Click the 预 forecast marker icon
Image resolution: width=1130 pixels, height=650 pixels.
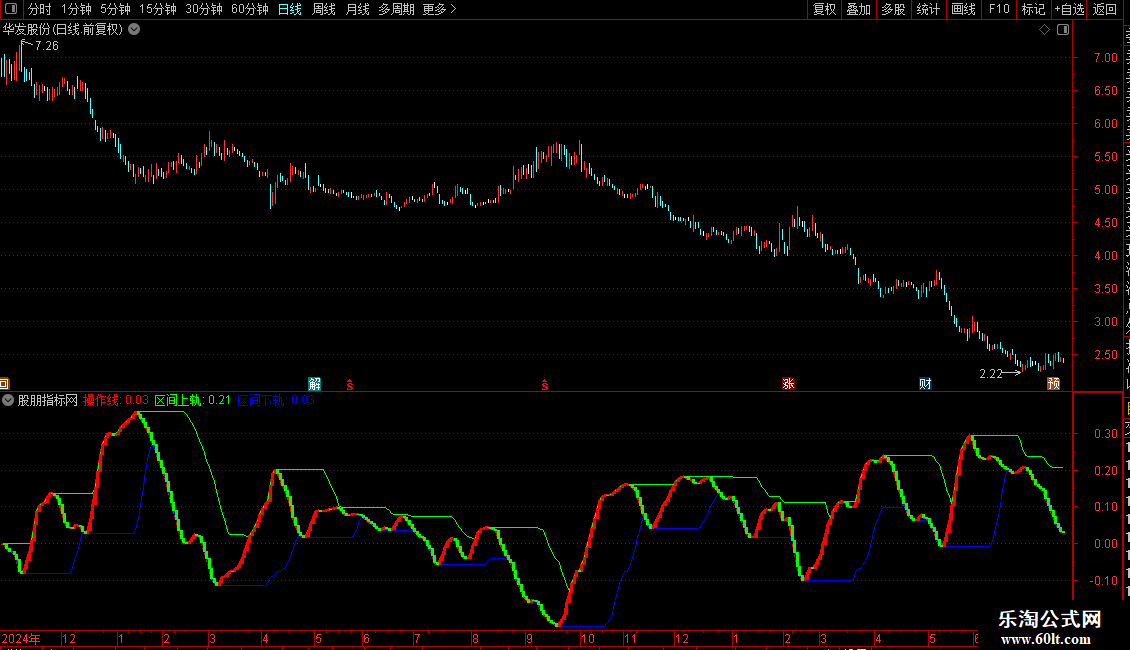(1054, 383)
